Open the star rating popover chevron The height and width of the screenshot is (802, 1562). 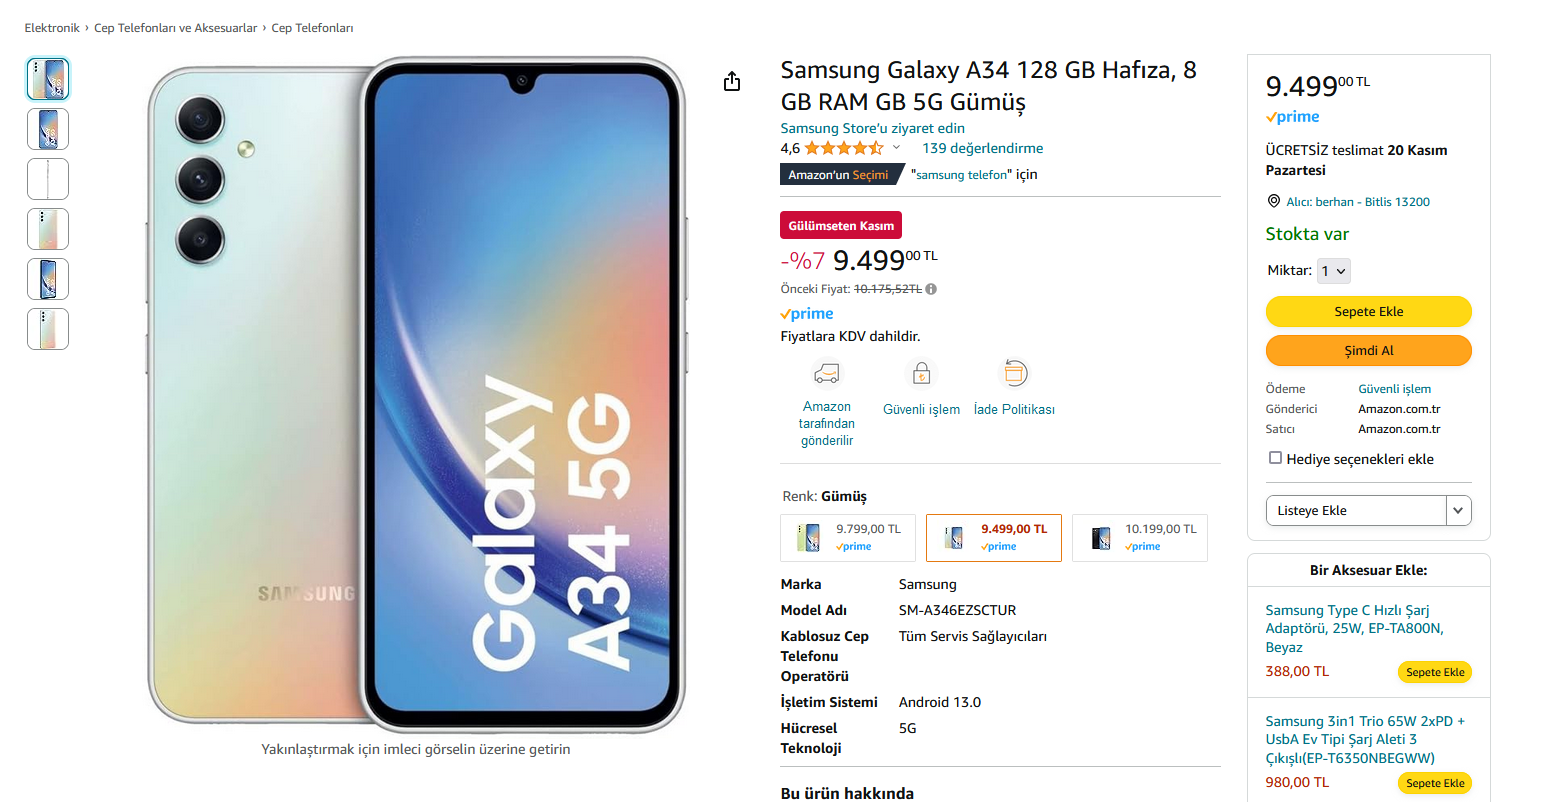pos(896,148)
